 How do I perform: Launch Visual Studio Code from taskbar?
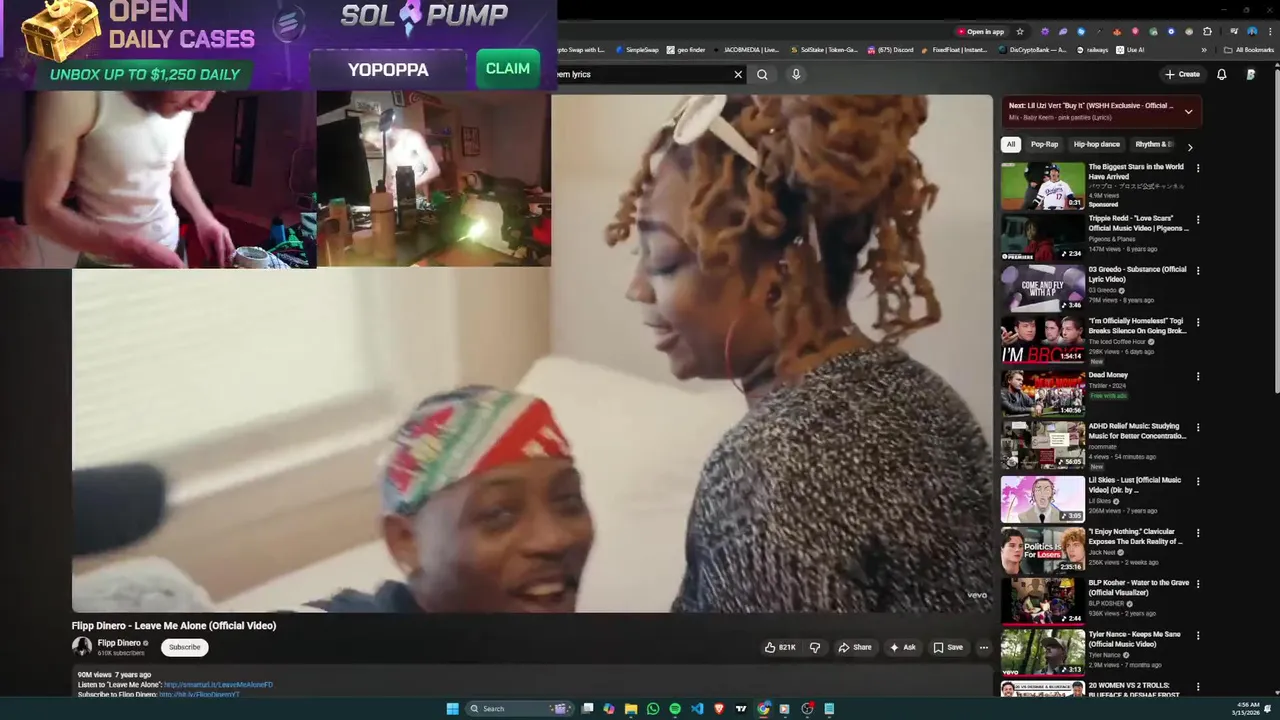tap(697, 708)
